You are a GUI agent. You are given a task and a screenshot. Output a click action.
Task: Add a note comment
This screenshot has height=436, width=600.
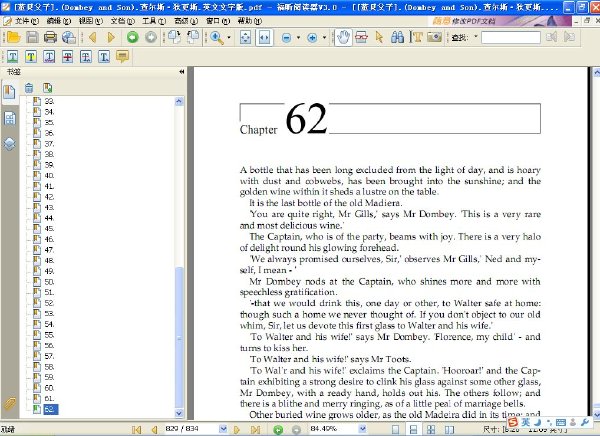click(122, 57)
